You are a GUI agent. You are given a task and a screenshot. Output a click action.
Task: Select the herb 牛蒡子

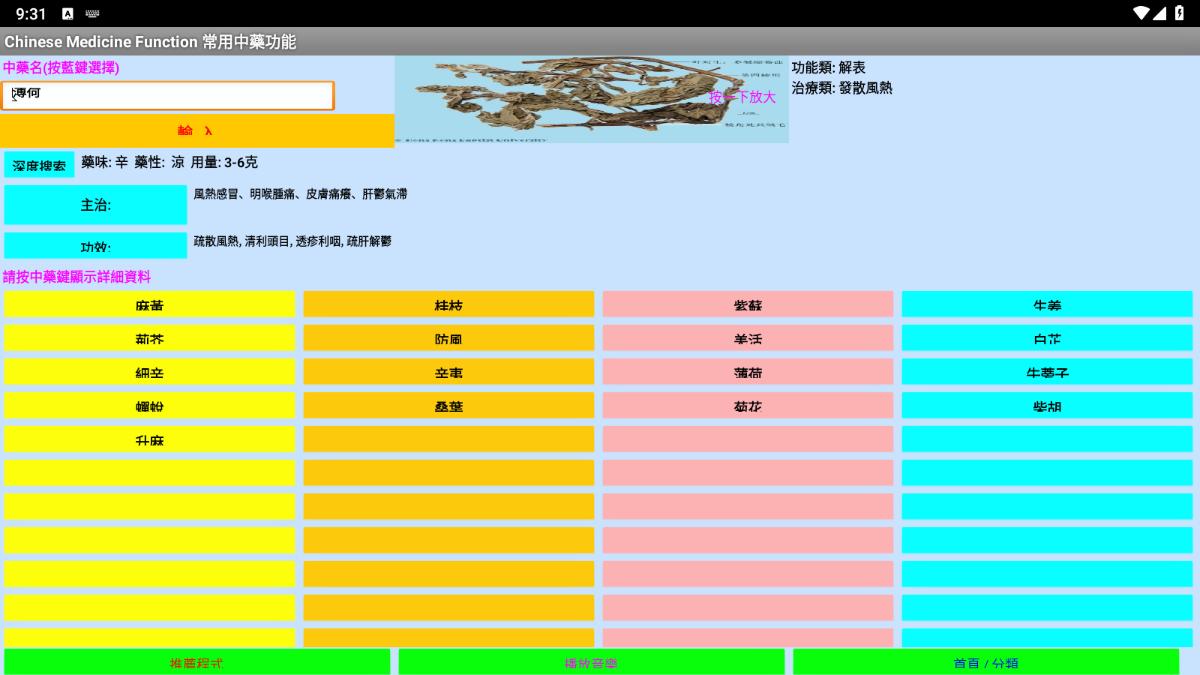1047,372
